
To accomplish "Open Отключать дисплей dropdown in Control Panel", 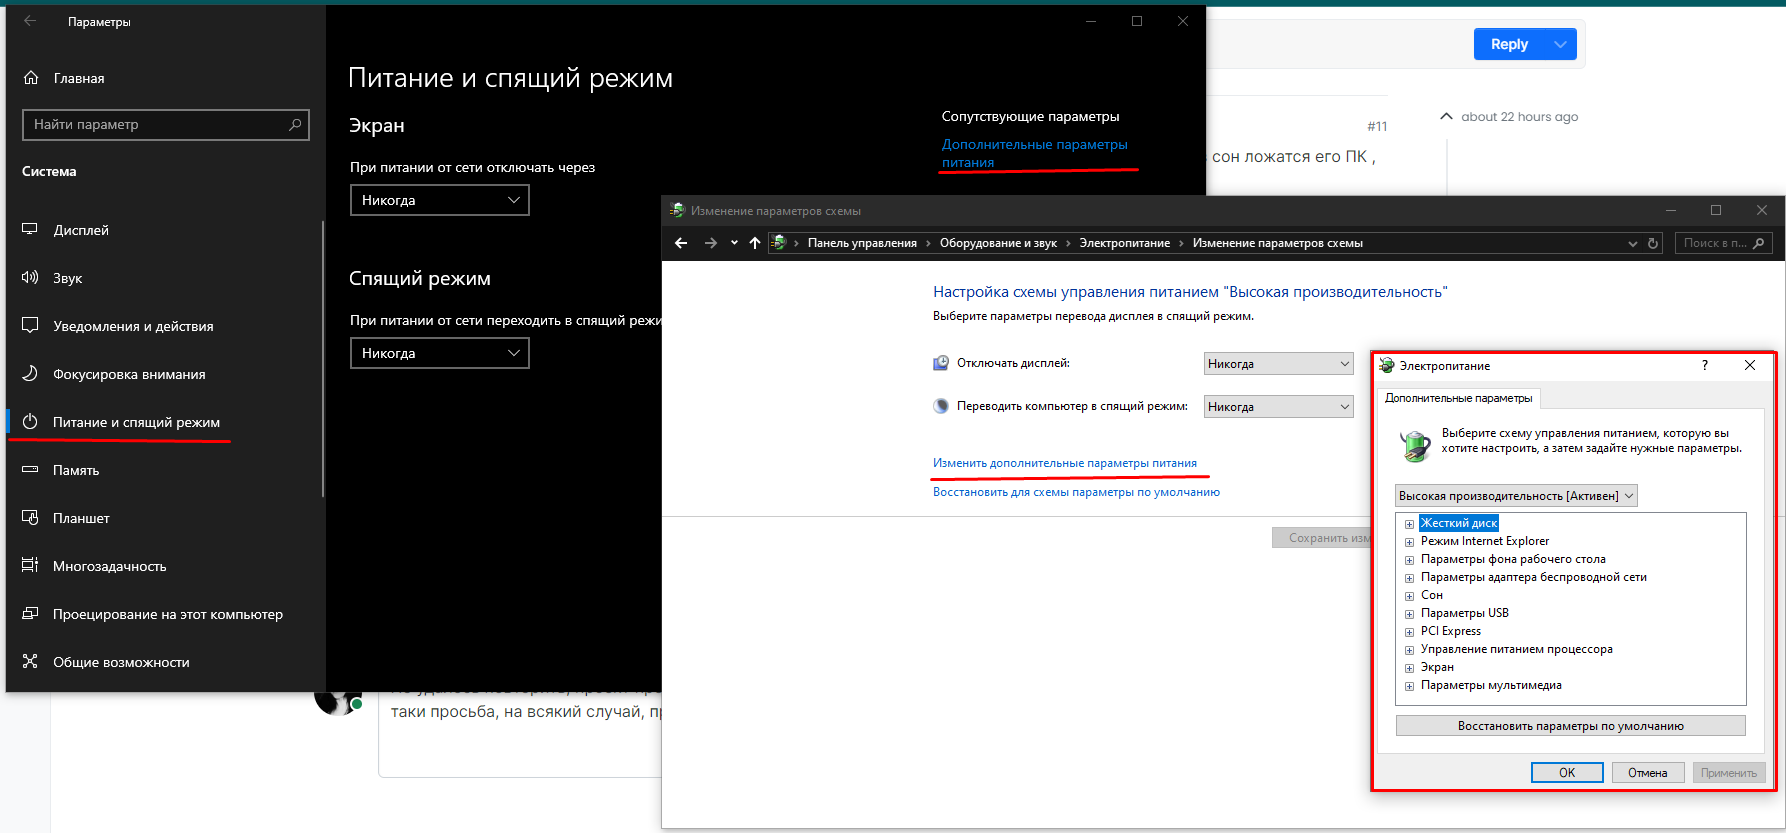I will click(x=1278, y=364).
